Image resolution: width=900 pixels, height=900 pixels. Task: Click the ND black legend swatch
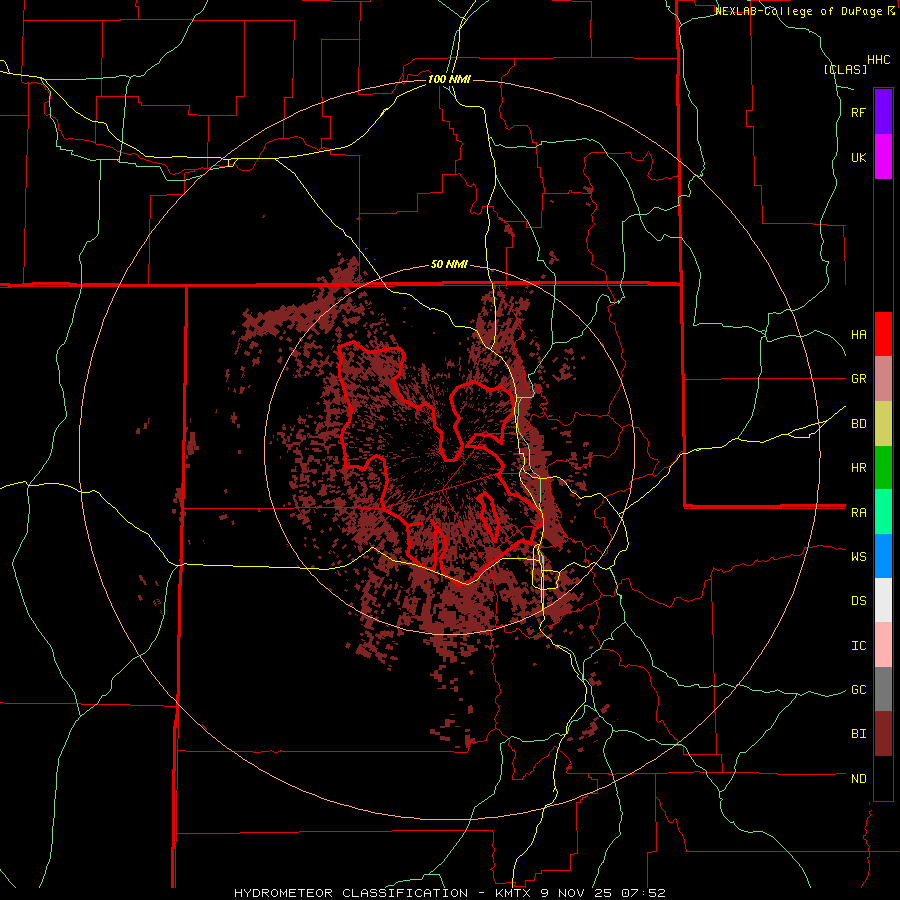[883, 778]
